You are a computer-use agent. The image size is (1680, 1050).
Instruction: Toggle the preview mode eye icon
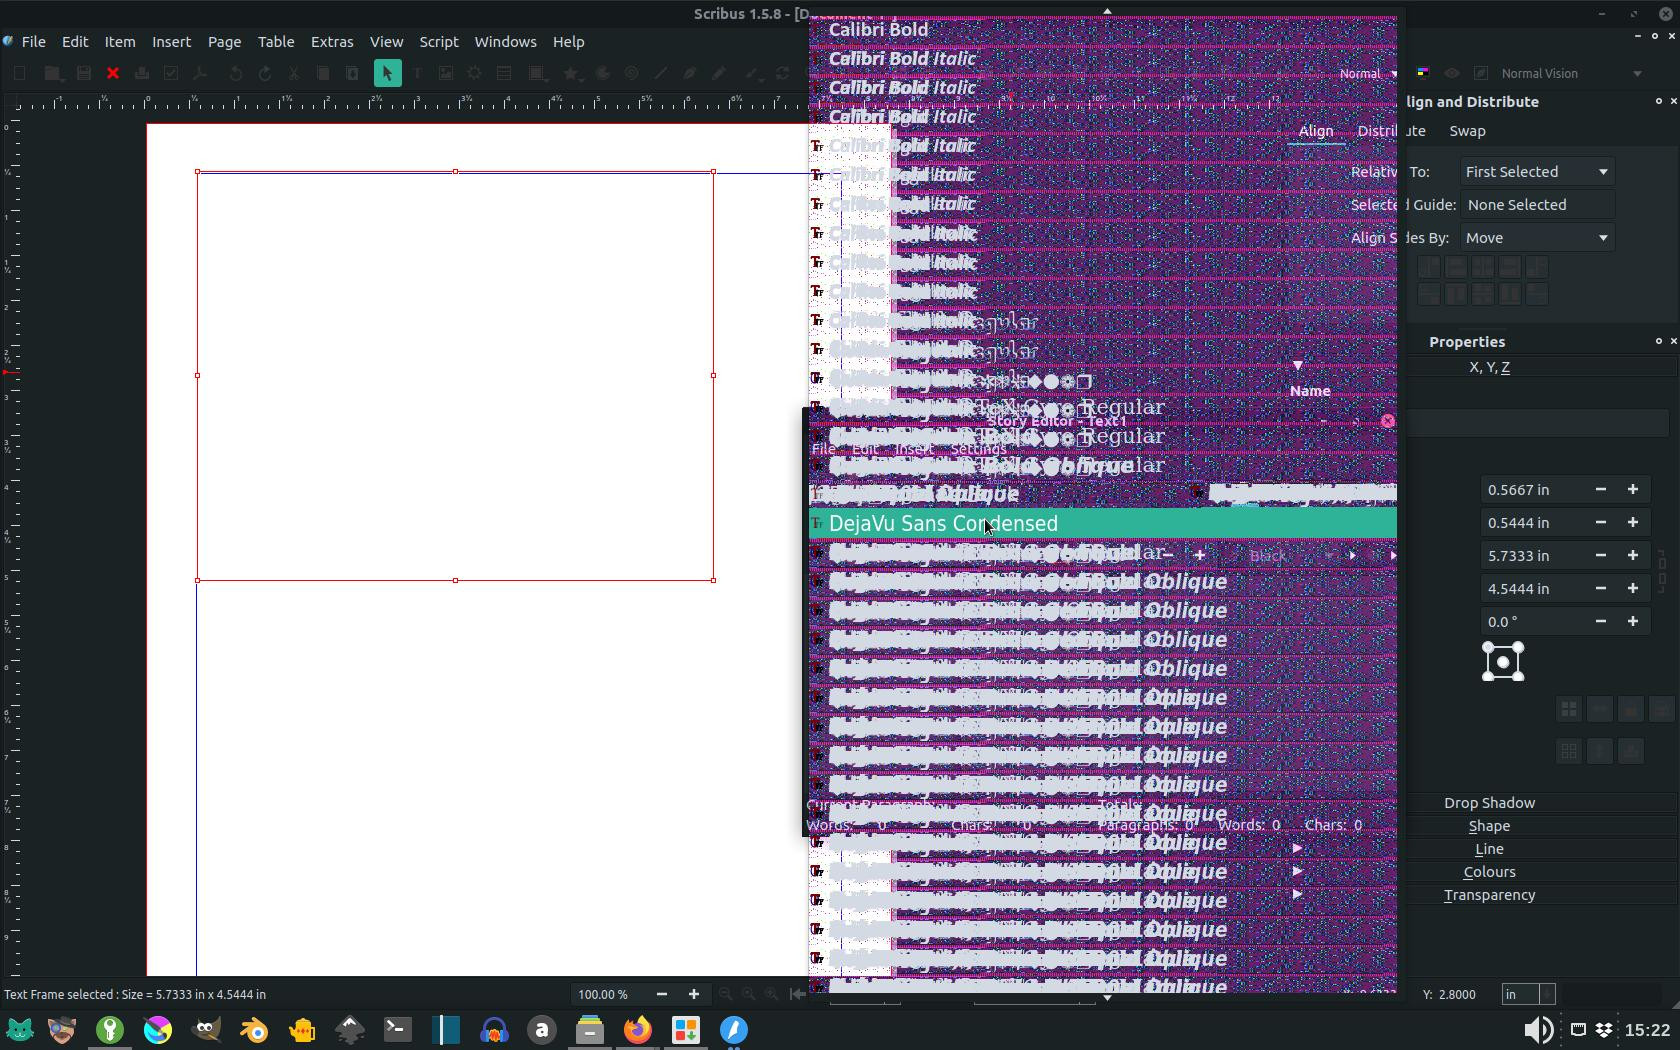point(1452,73)
